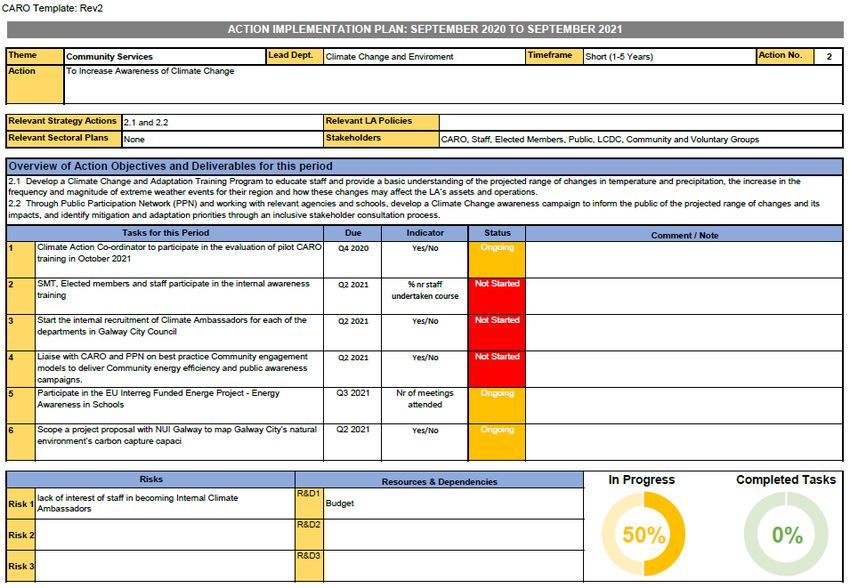Click the Relevant Sectoral Plans 'None' cell
The height and width of the screenshot is (588, 850).
(x=222, y=139)
